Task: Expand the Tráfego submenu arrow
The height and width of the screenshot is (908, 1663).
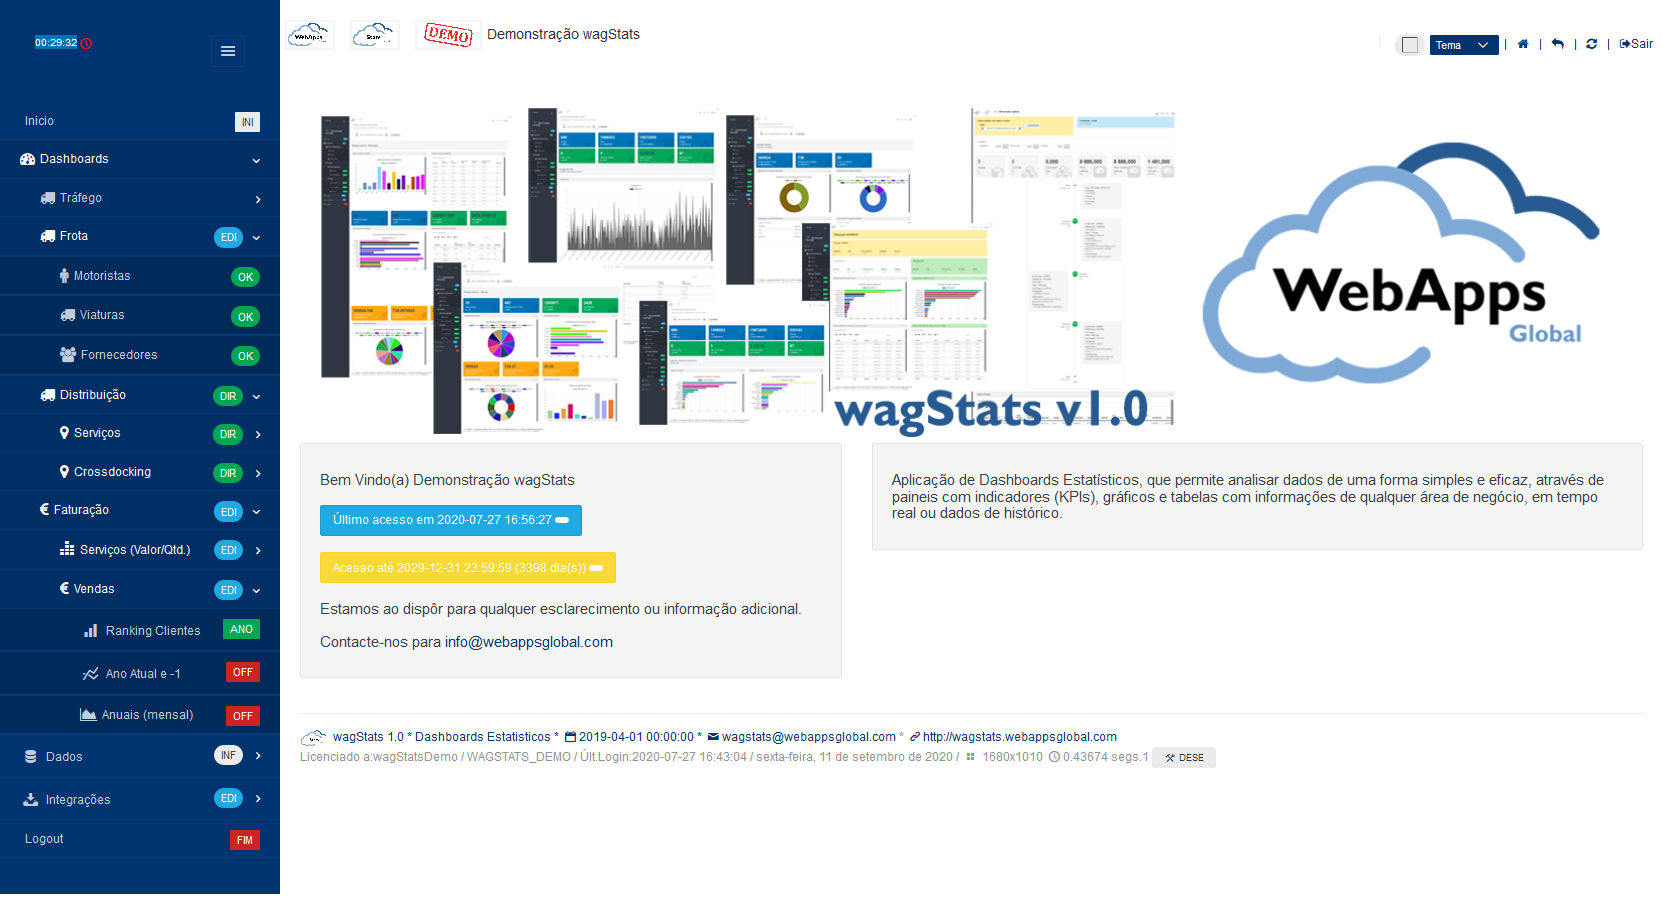Action: click(258, 200)
